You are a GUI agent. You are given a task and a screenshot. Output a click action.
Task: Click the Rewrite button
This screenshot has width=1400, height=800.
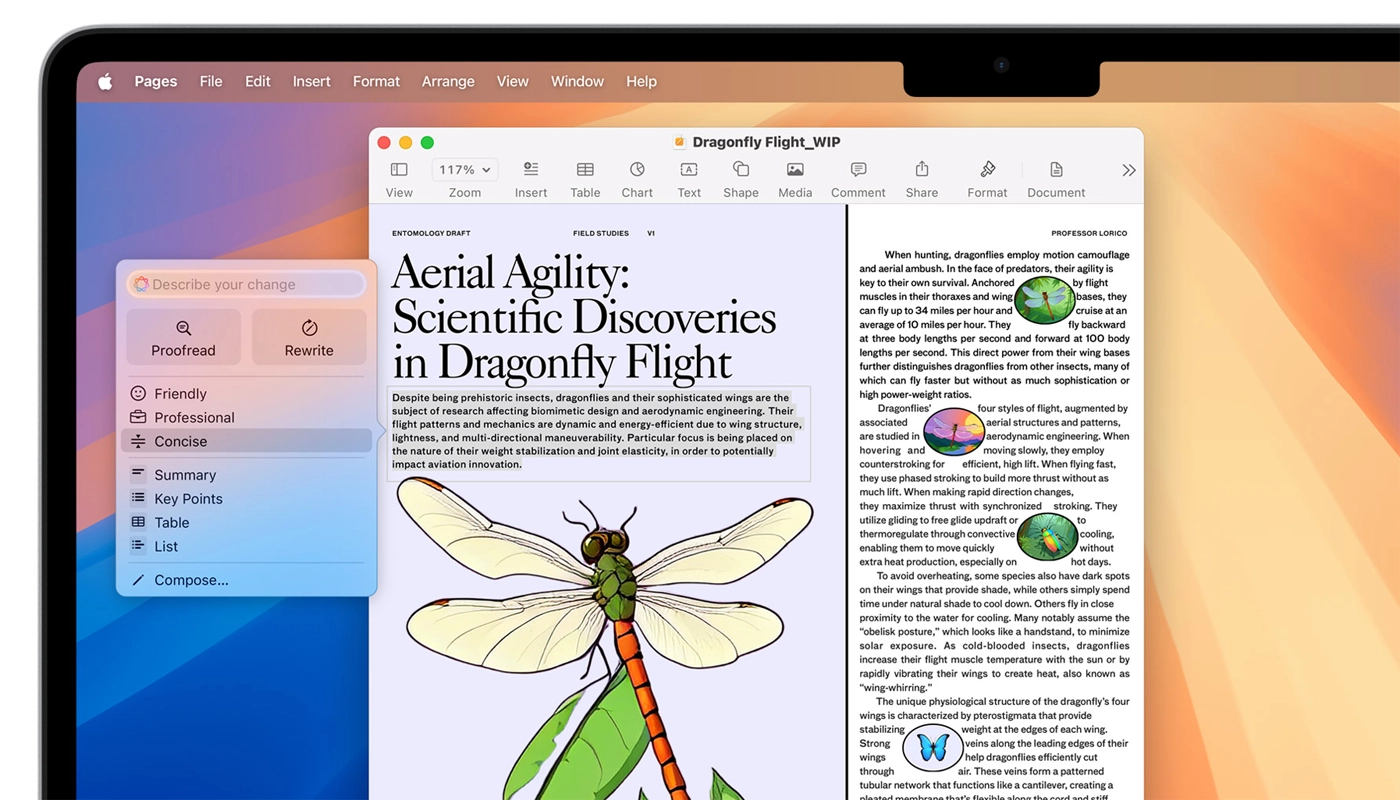tap(309, 337)
